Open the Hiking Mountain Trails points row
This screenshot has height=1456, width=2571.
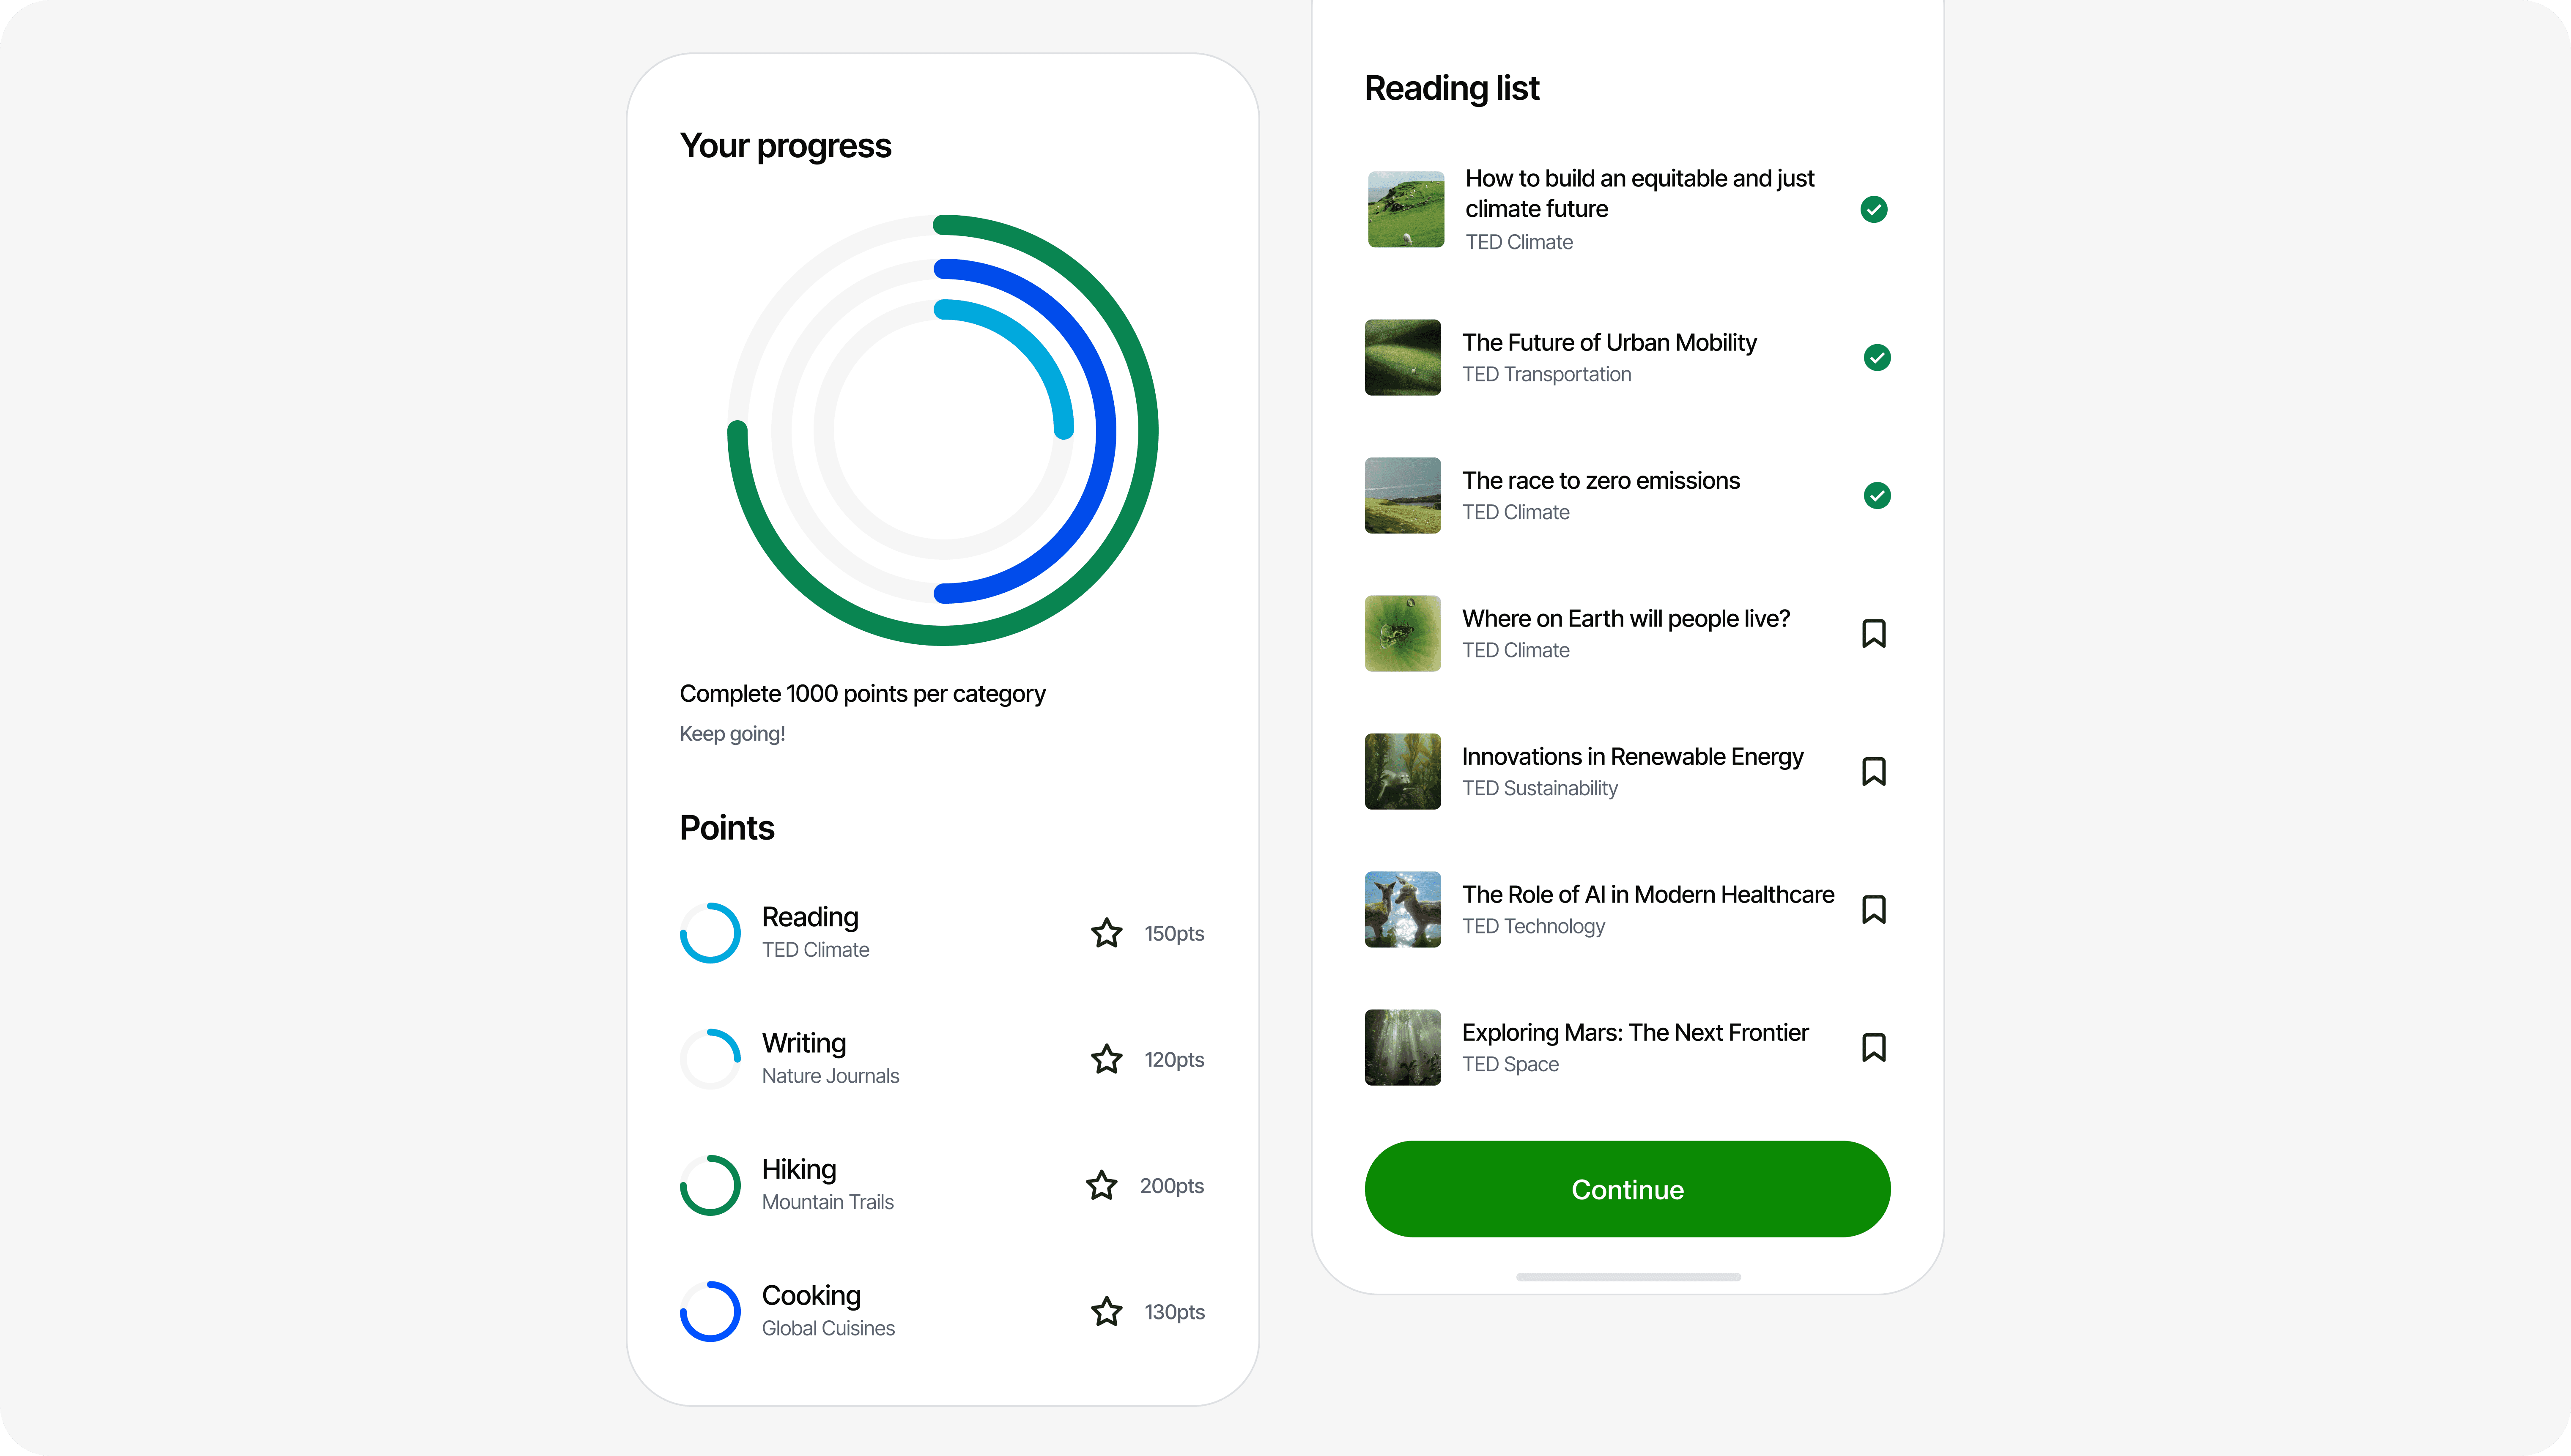[x=942, y=1185]
